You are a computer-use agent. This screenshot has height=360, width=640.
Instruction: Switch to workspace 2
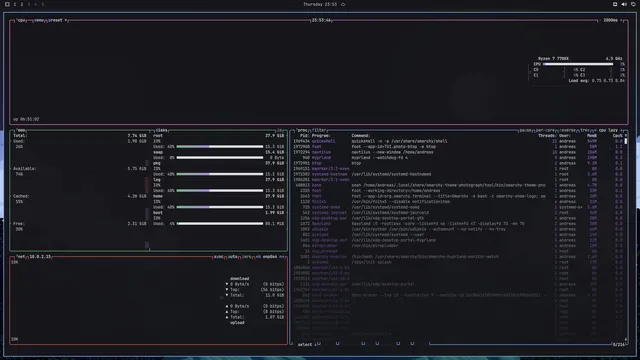coord(22,4)
